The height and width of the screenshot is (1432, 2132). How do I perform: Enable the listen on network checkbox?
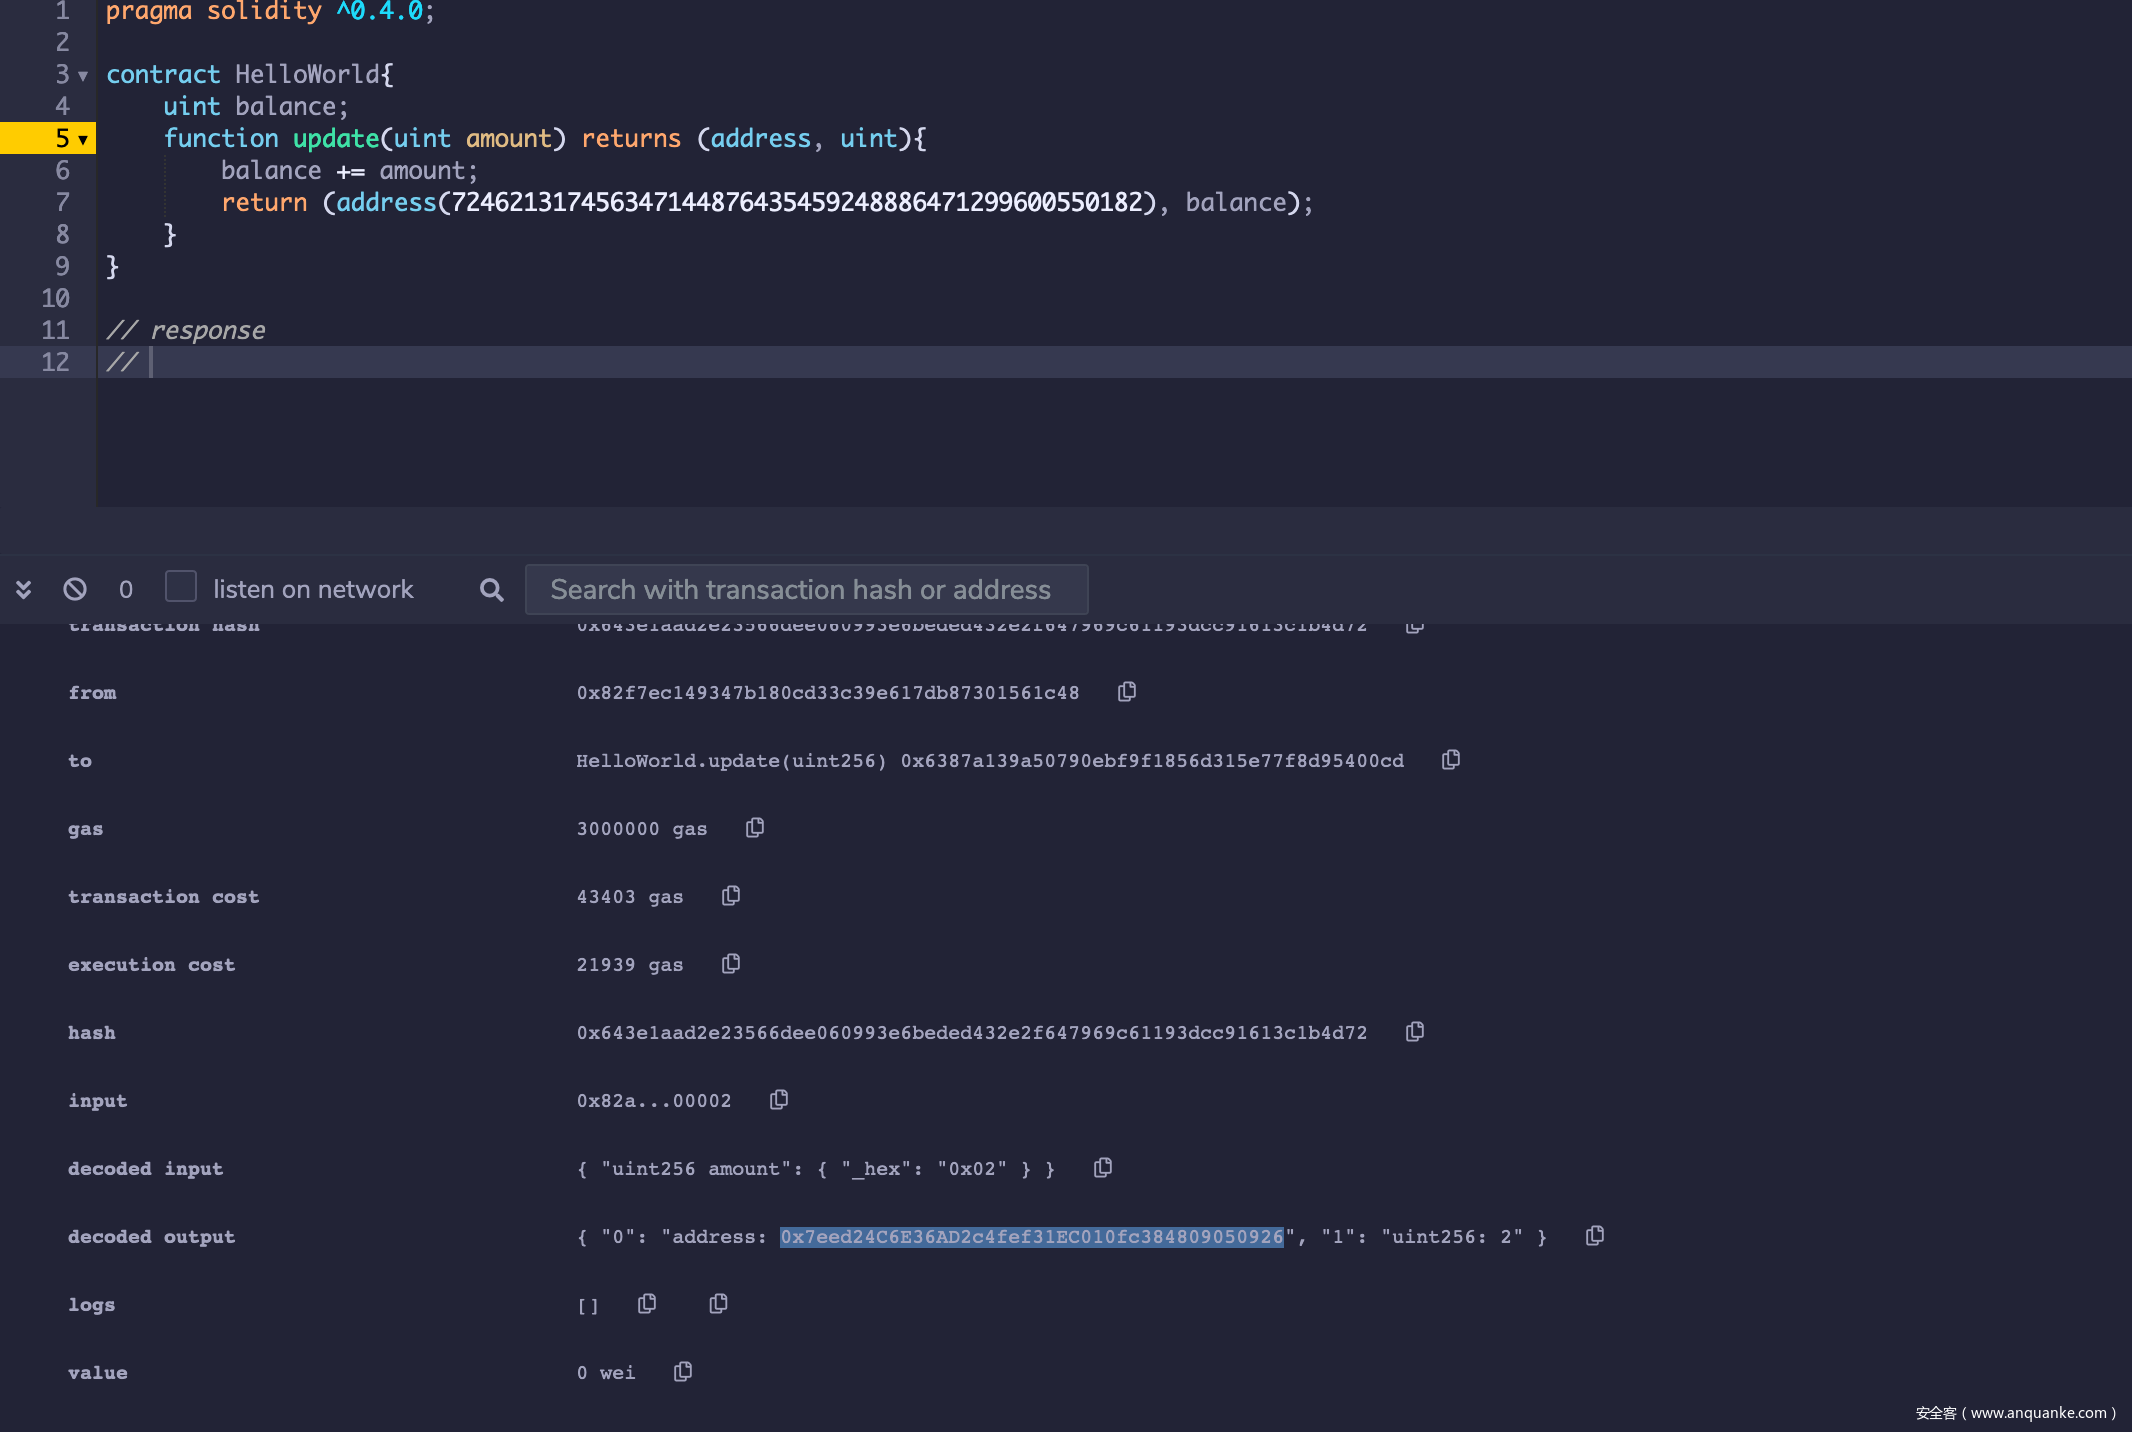click(181, 587)
